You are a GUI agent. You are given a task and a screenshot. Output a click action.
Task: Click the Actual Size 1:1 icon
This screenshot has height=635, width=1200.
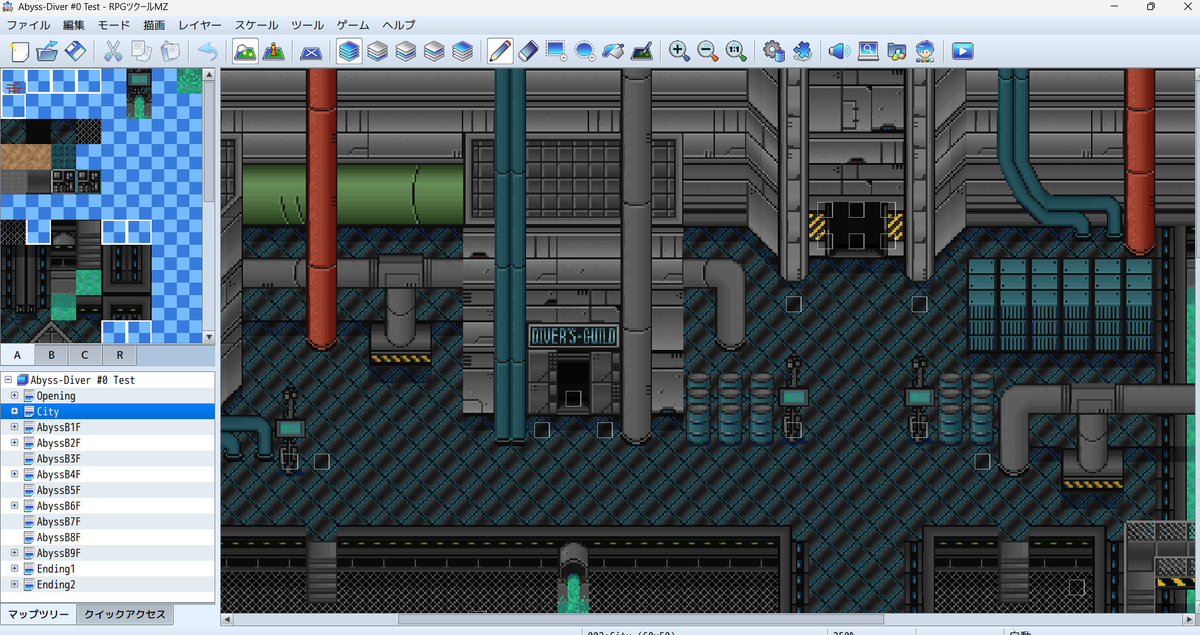click(x=737, y=51)
